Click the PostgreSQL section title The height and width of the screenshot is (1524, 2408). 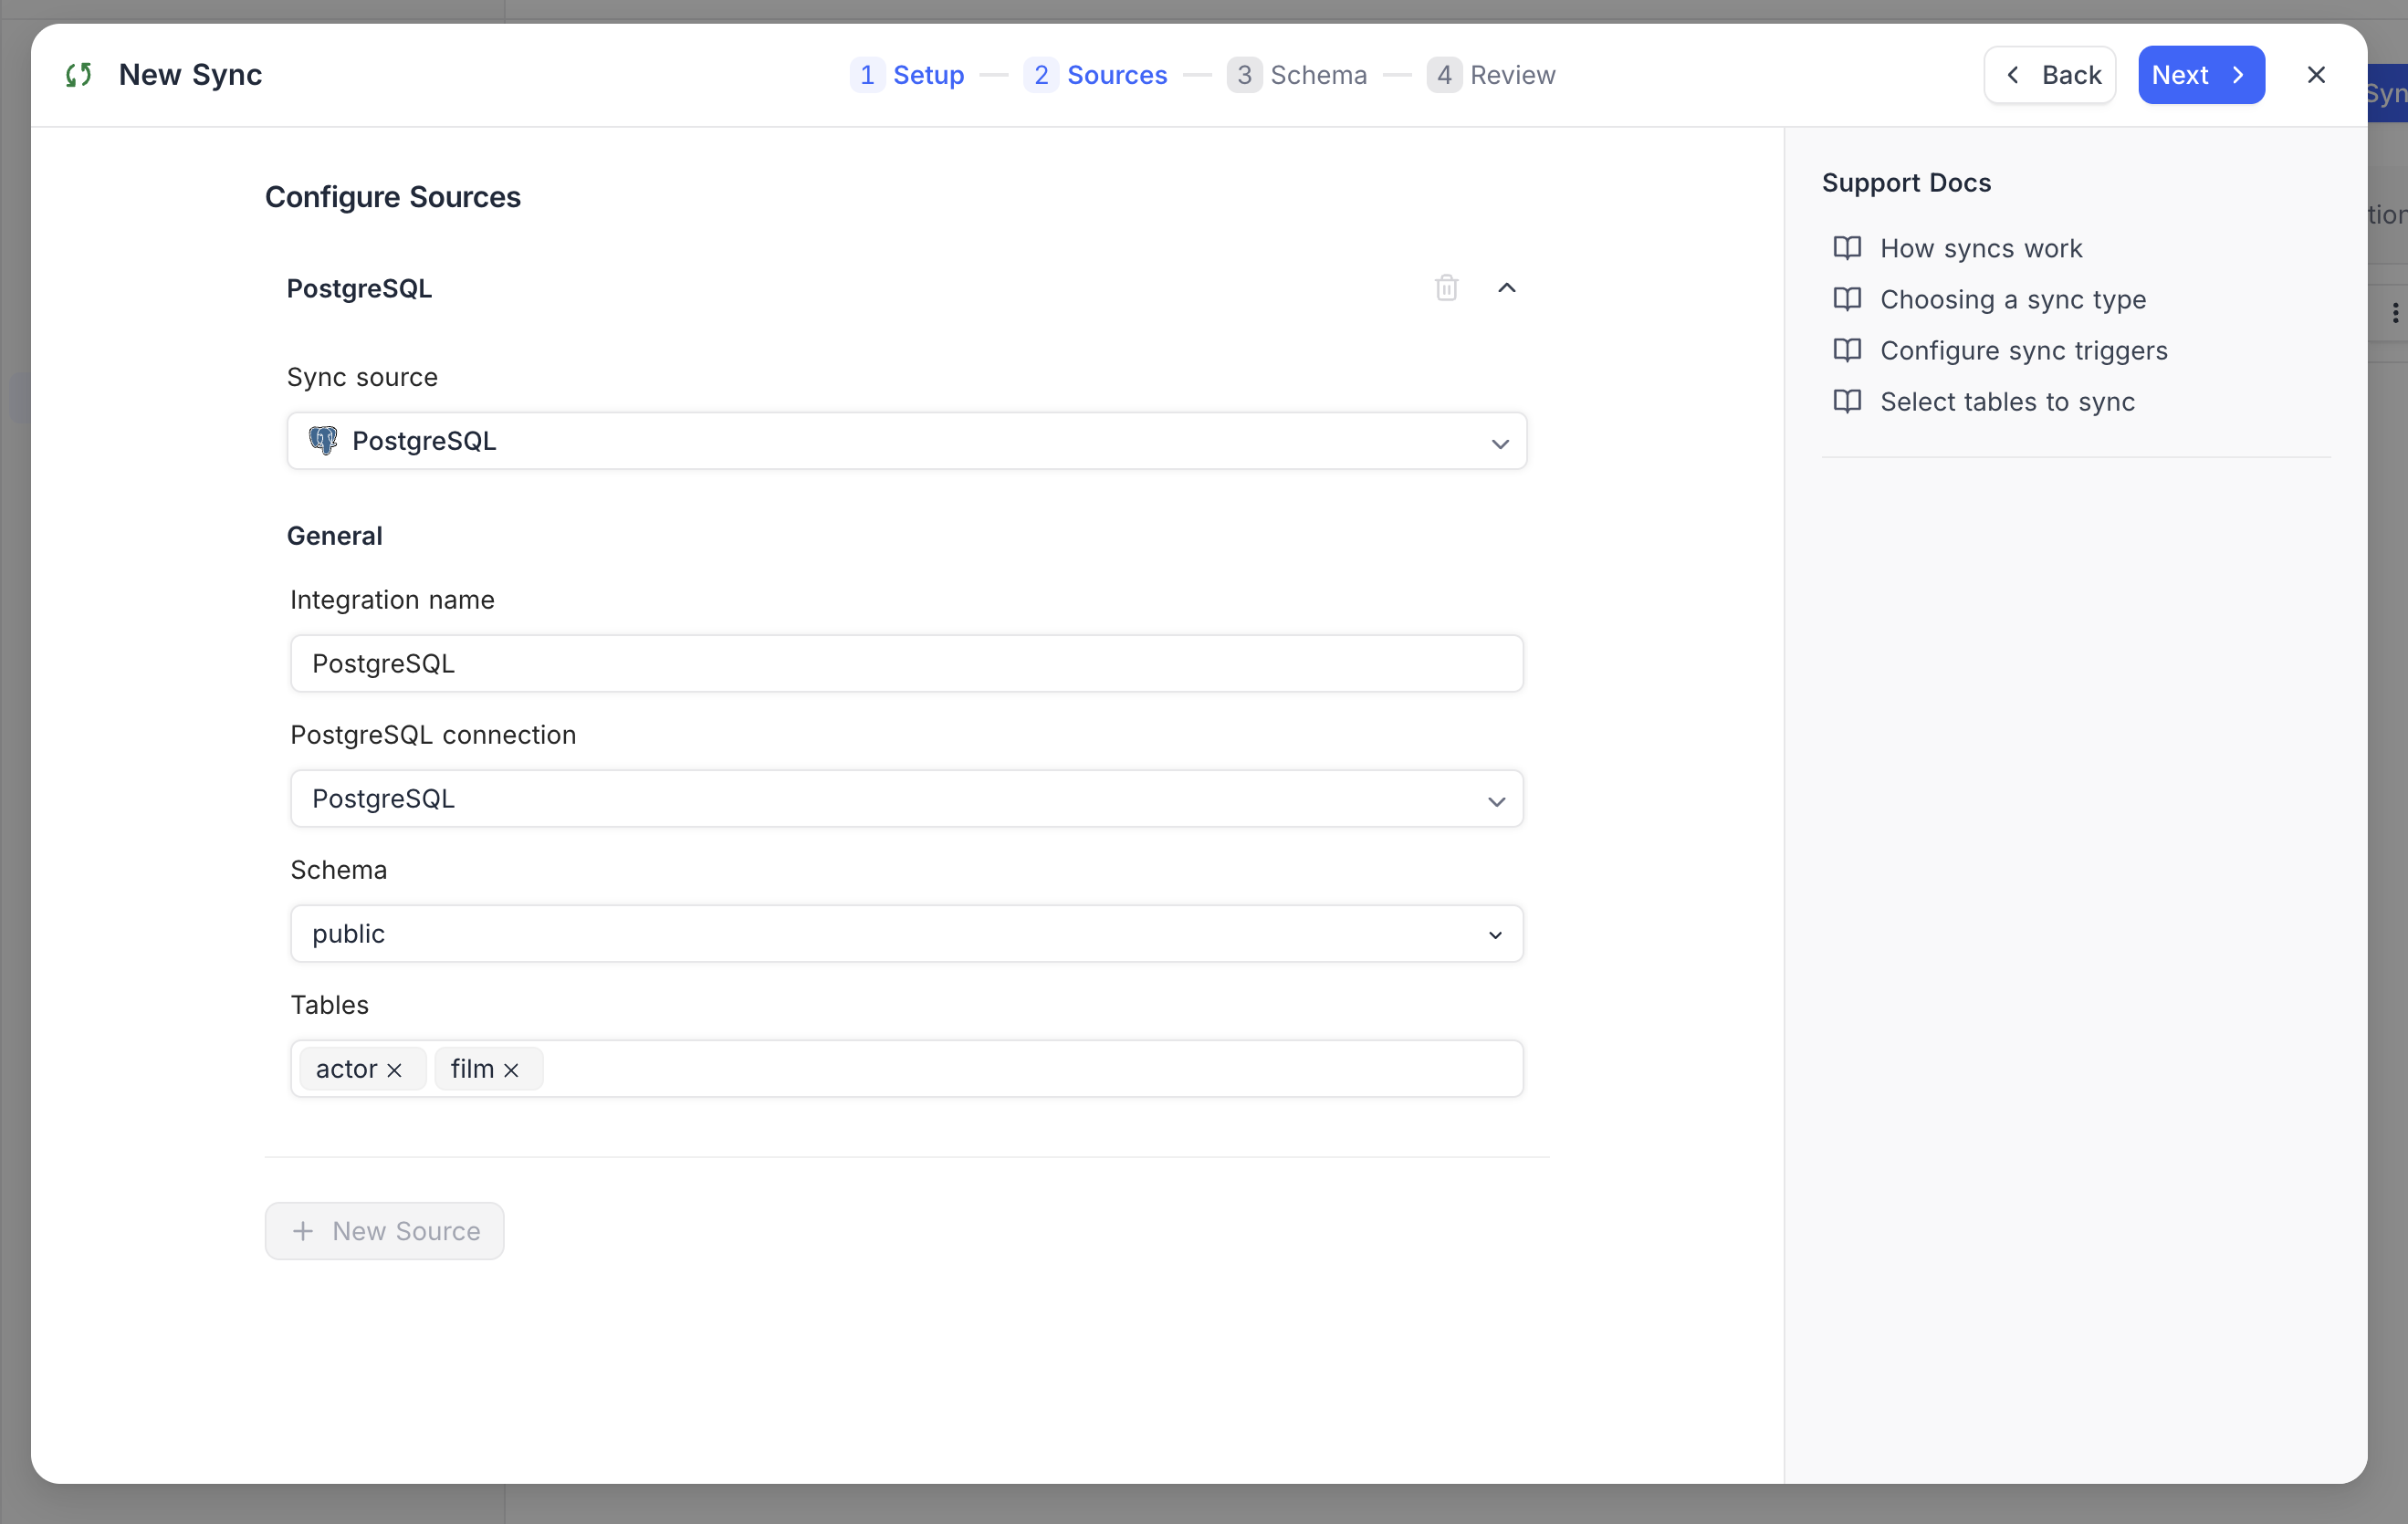[x=359, y=288]
